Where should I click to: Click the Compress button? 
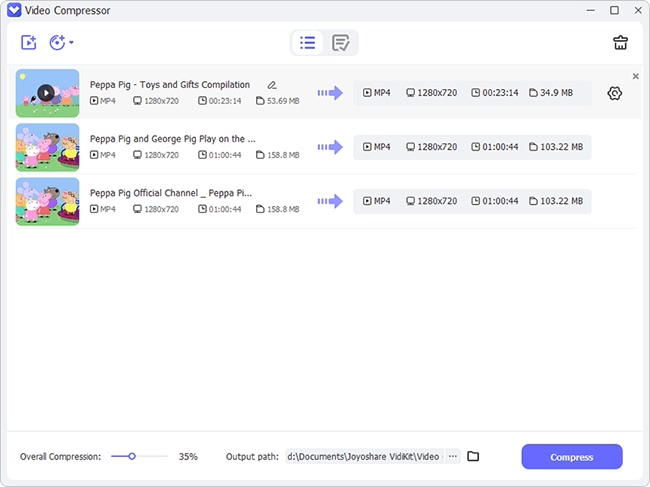[572, 457]
